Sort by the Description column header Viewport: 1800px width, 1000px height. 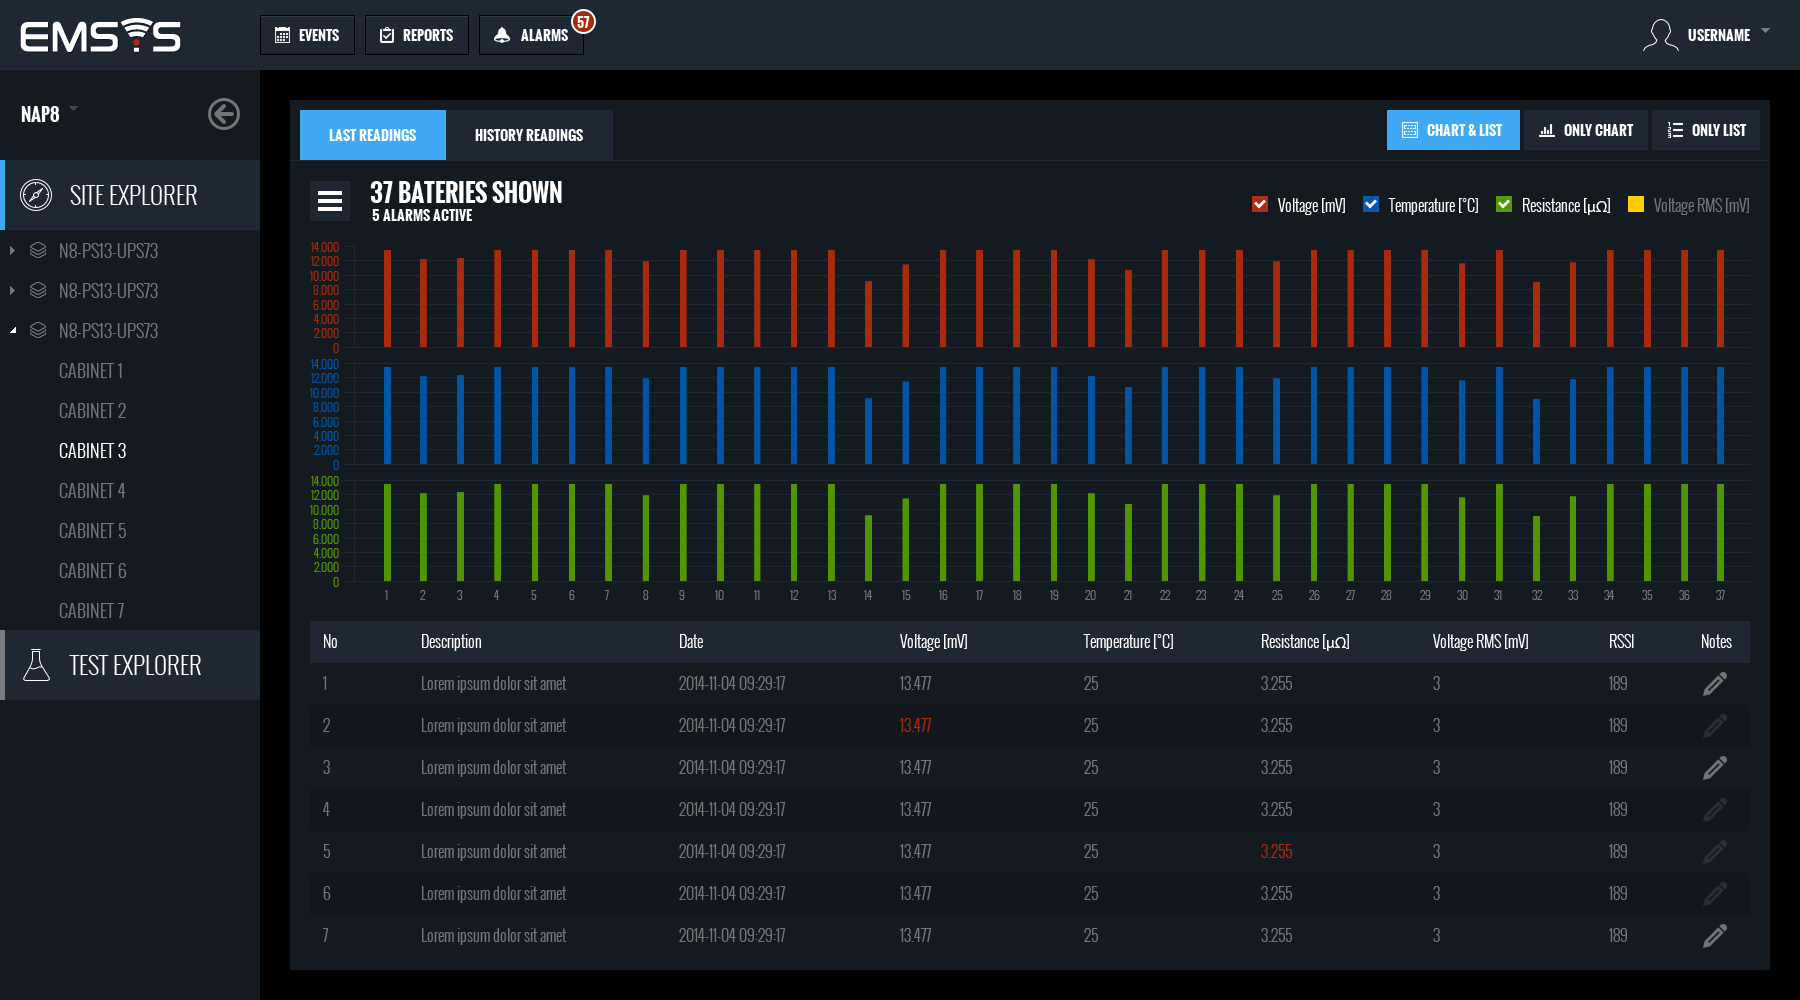[451, 642]
